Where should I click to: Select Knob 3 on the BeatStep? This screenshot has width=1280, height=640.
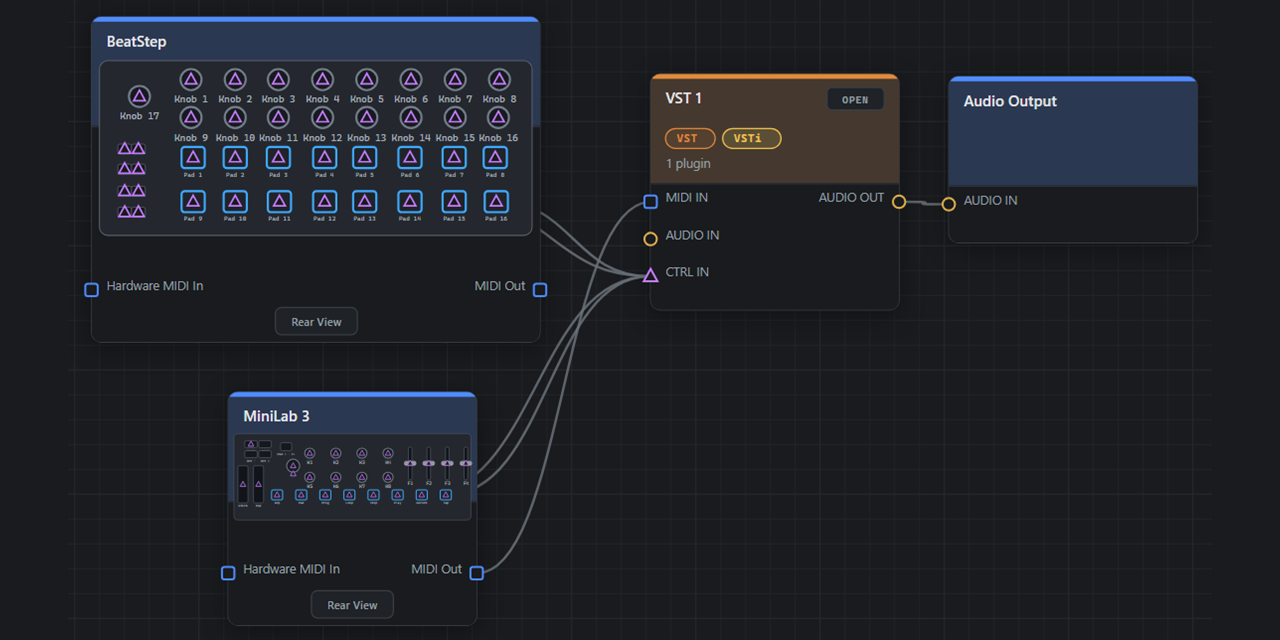click(x=278, y=80)
